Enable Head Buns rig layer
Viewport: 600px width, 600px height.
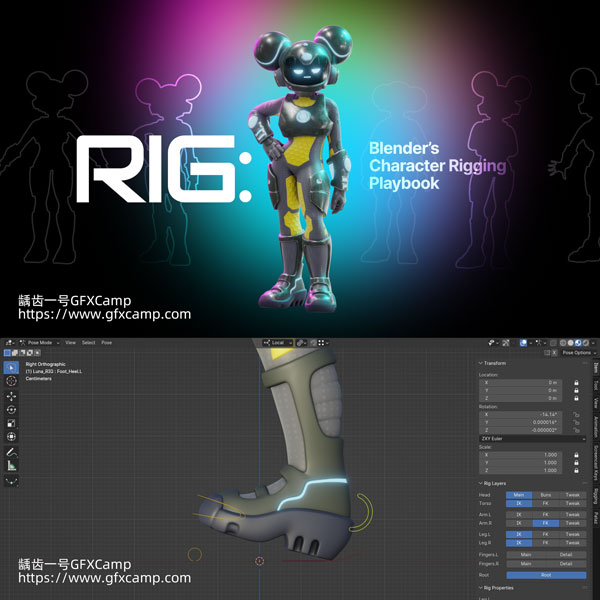546,495
